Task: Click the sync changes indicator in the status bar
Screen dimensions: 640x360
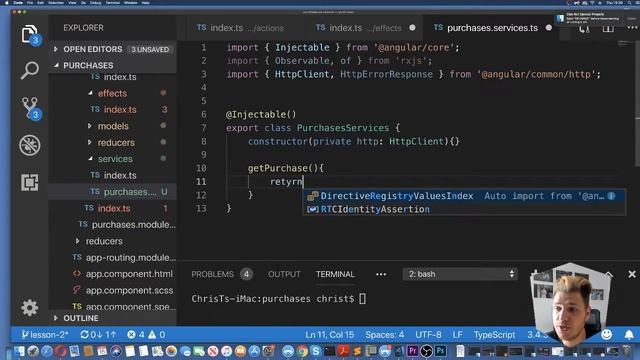Action: pyautogui.click(x=98, y=335)
